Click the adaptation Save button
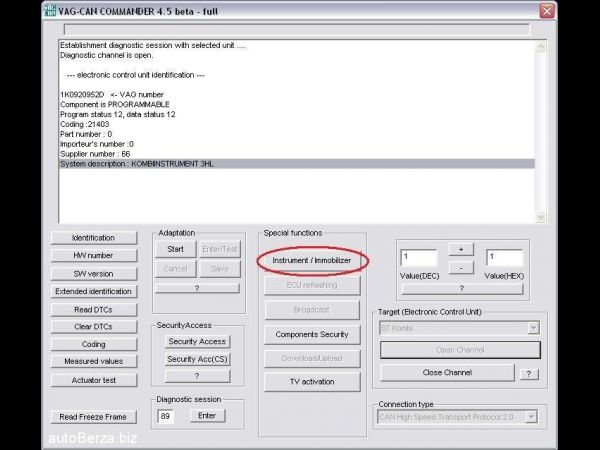Viewport: 600px width, 450px height. [220, 269]
